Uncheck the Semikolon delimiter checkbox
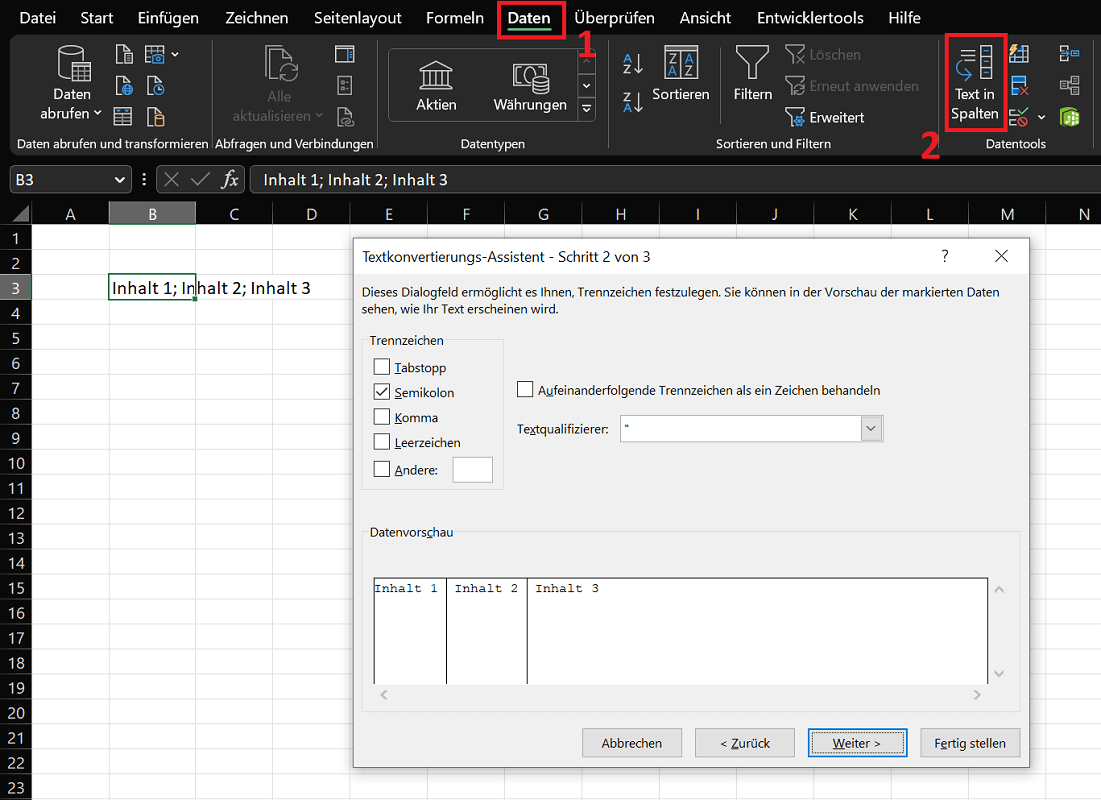This screenshot has height=800, width=1101. click(381, 392)
